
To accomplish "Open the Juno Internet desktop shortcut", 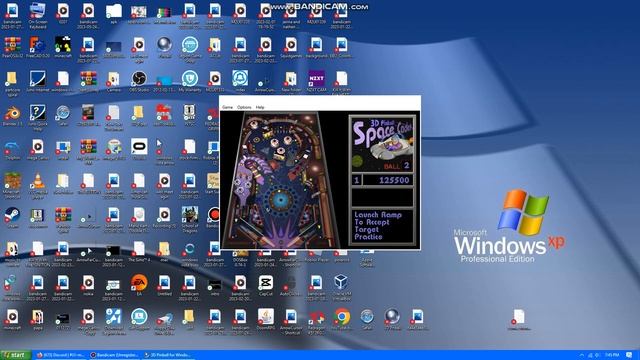I will [38, 82].
